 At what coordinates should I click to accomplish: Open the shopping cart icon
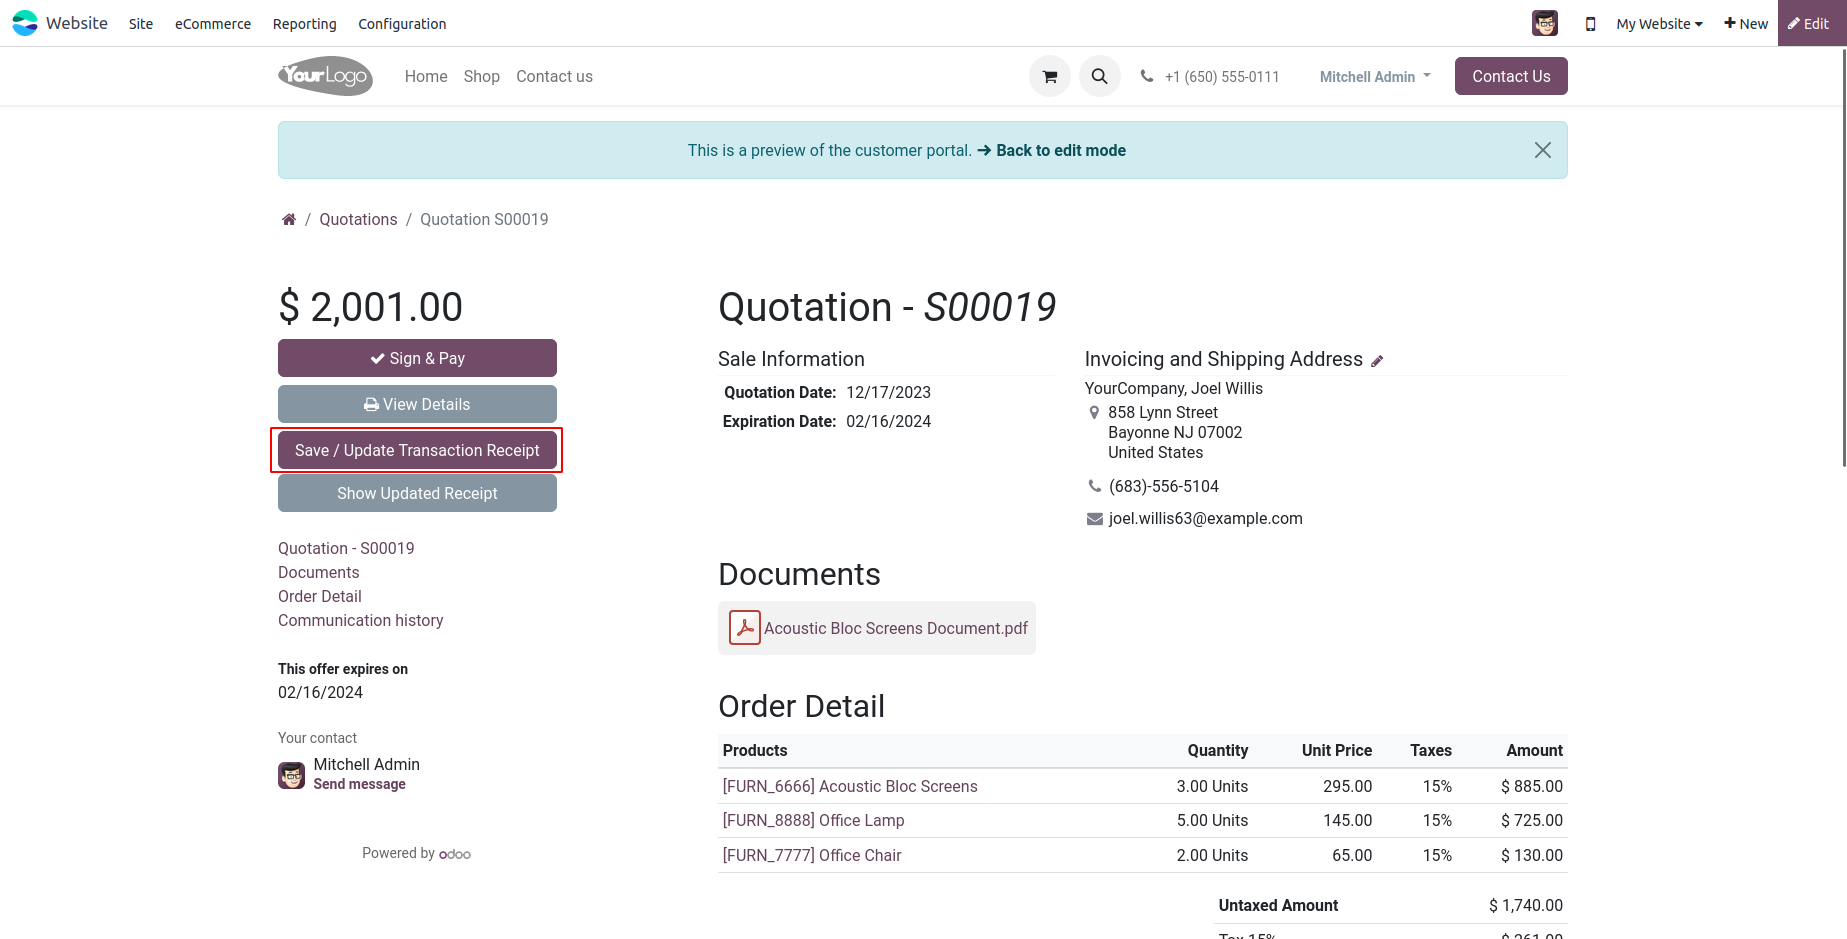pos(1049,77)
